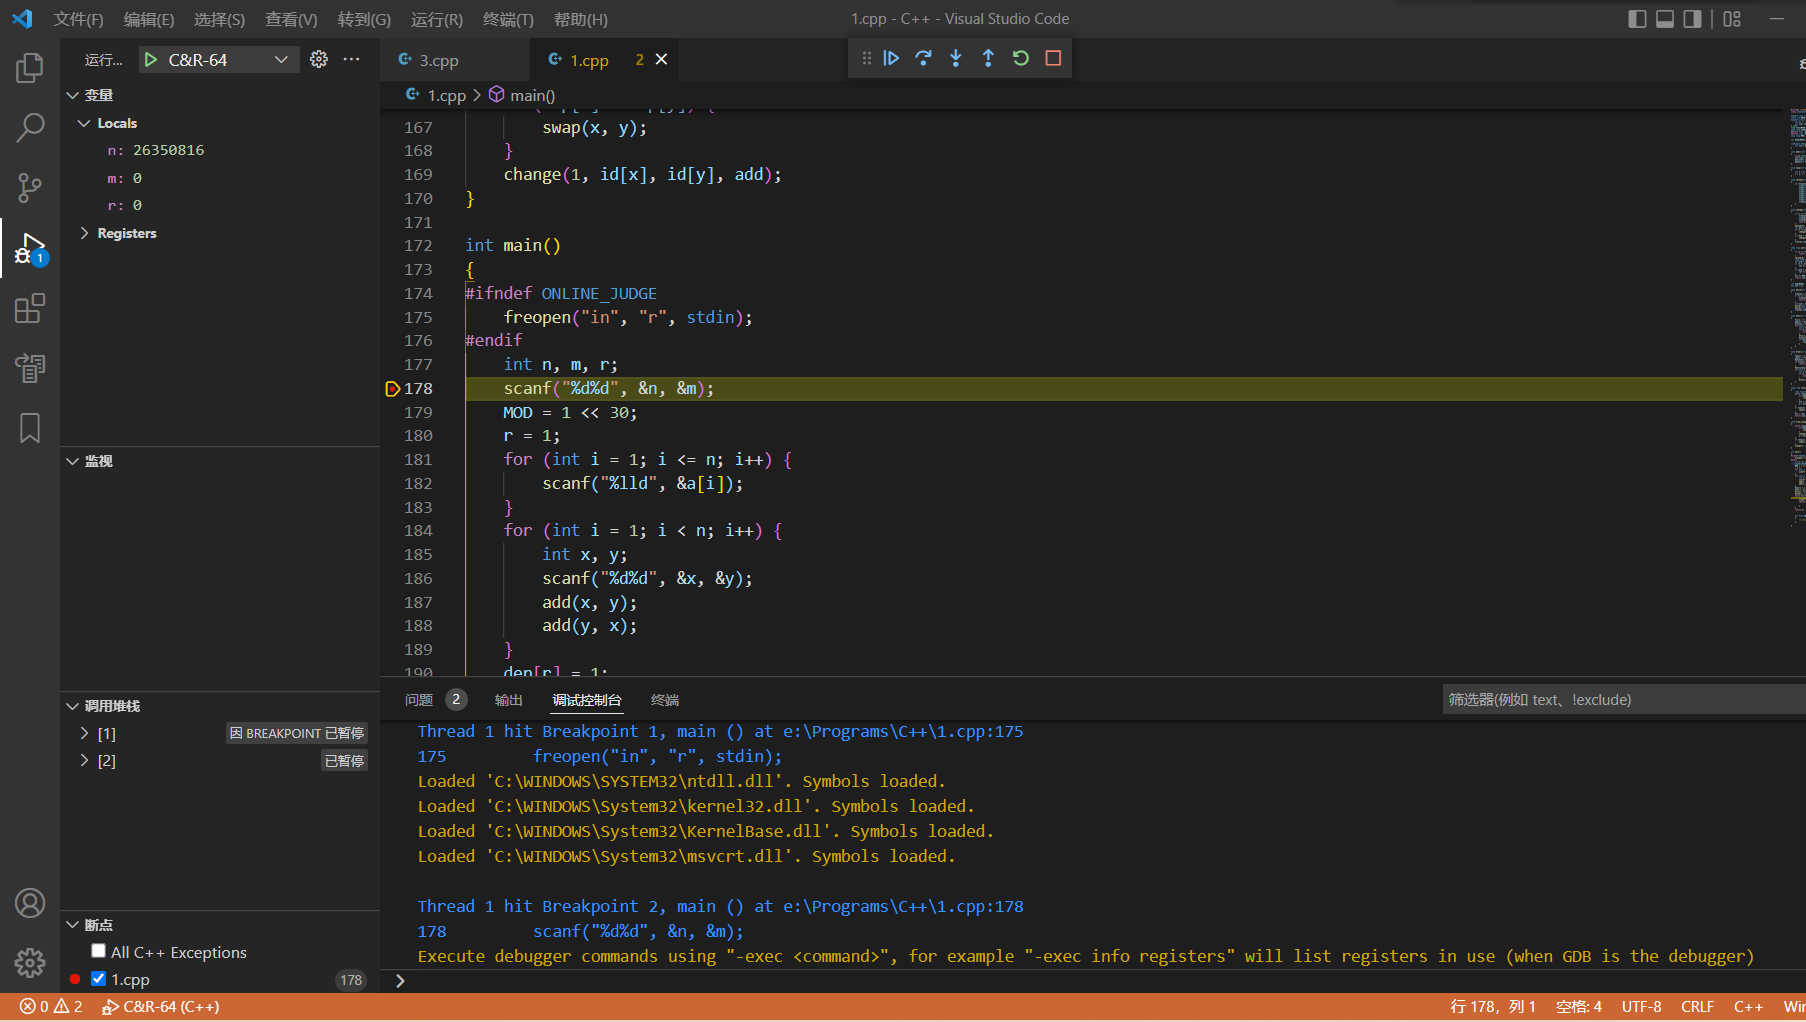1806x1022 pixels.
Task: Open the 运行(R) menu
Action: tap(437, 19)
